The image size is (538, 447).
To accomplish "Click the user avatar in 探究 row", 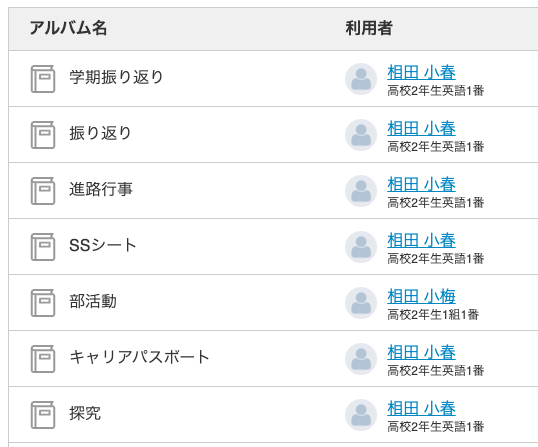I will (x=361, y=415).
